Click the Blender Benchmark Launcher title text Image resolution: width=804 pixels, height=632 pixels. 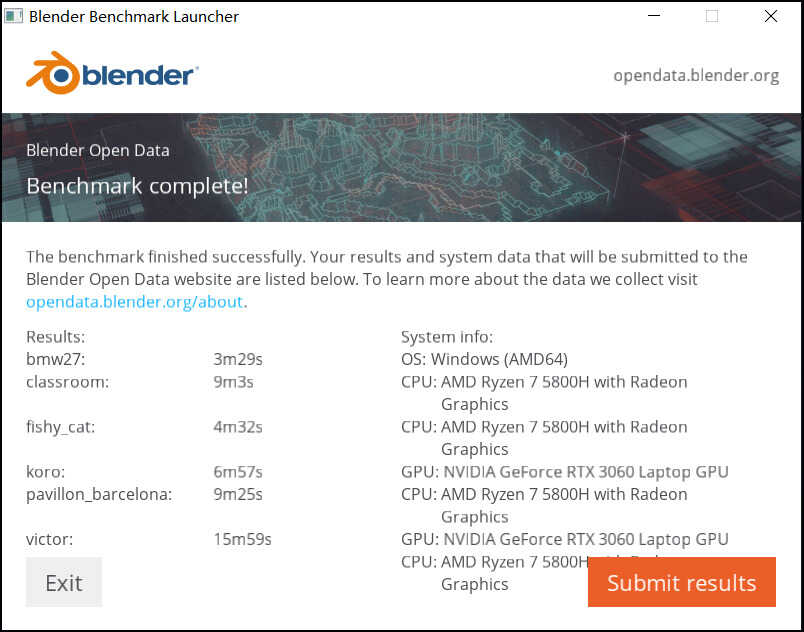(x=134, y=16)
